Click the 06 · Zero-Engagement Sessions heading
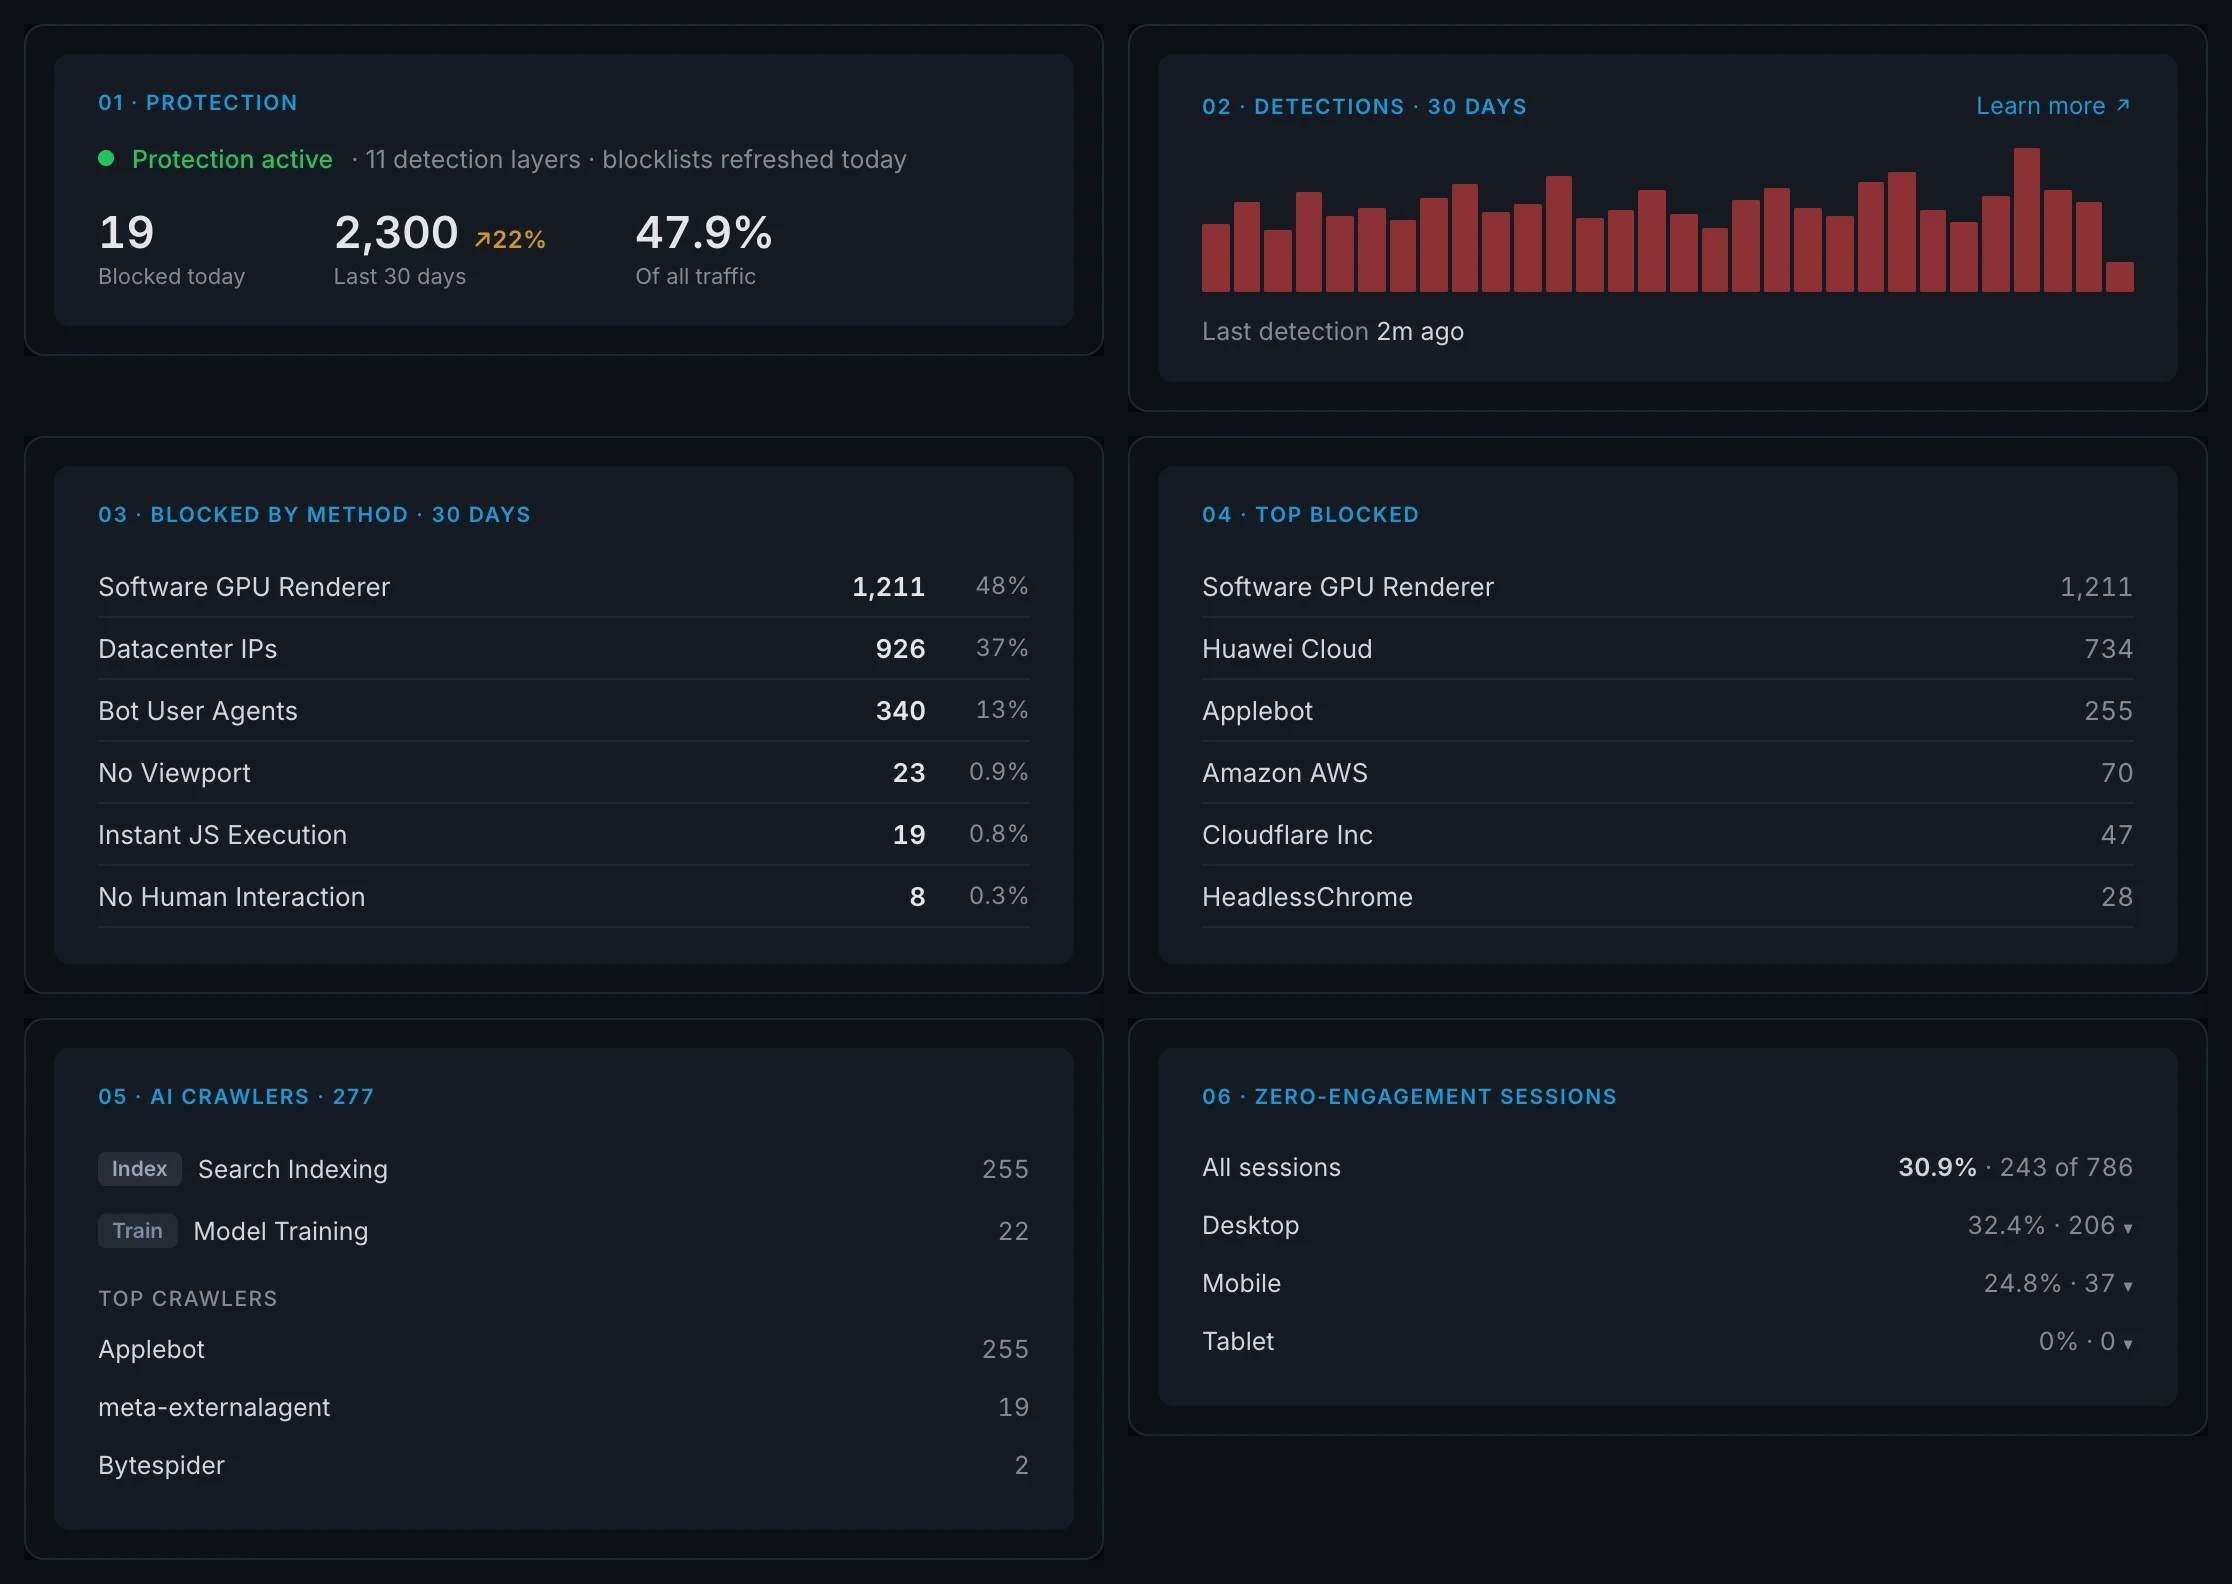 [1409, 1097]
